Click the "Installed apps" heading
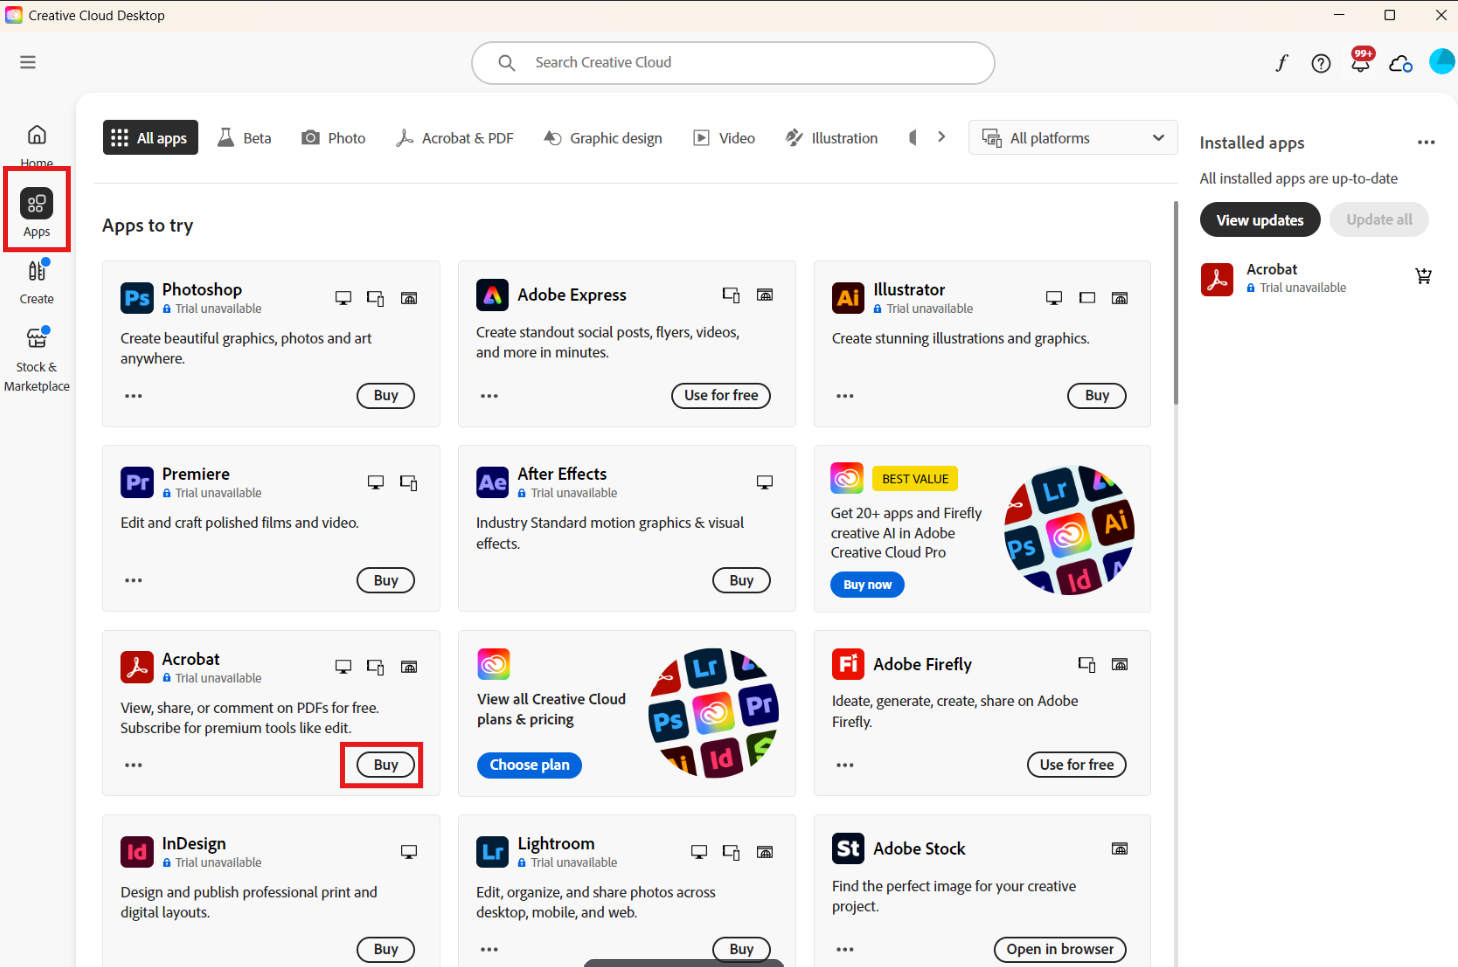This screenshot has width=1458, height=967. point(1252,143)
